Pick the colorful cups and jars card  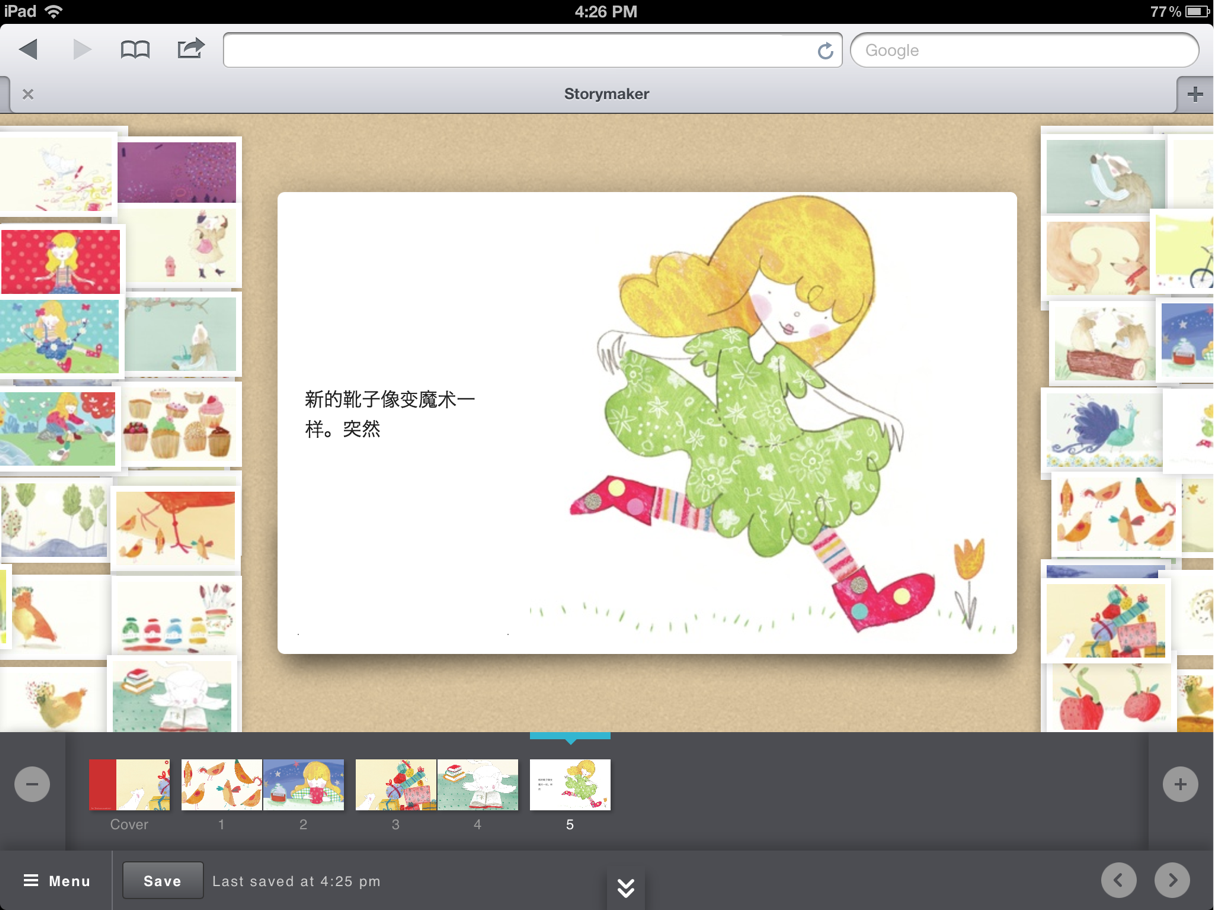point(176,617)
